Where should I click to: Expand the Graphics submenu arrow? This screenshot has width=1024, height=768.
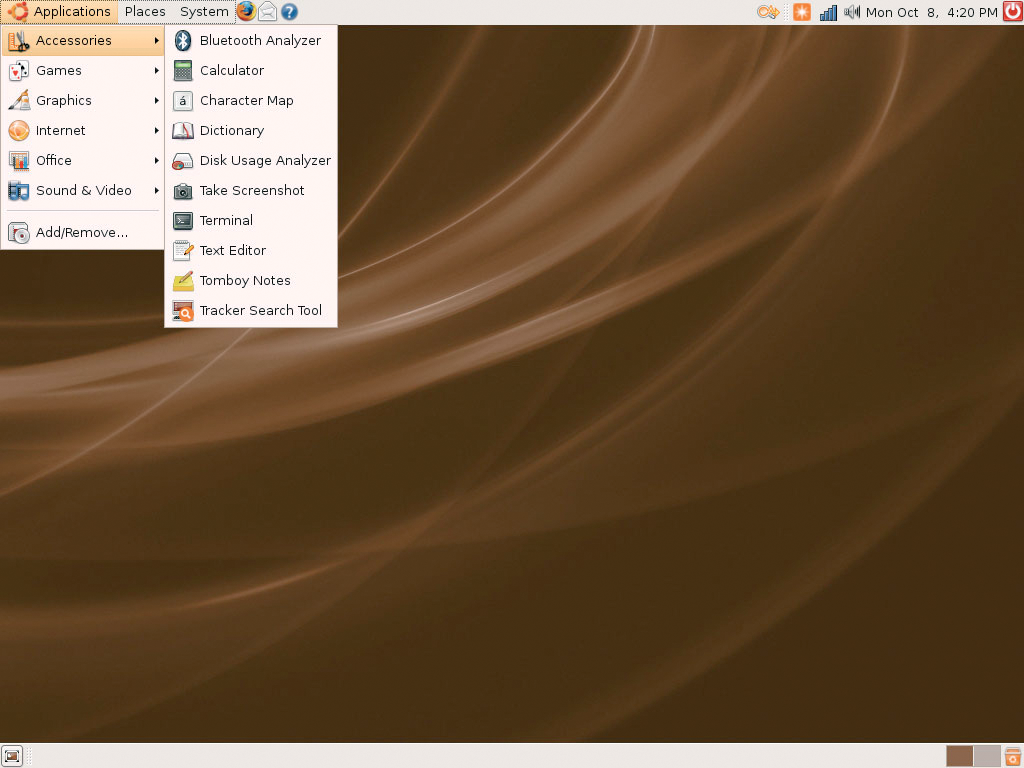(157, 101)
